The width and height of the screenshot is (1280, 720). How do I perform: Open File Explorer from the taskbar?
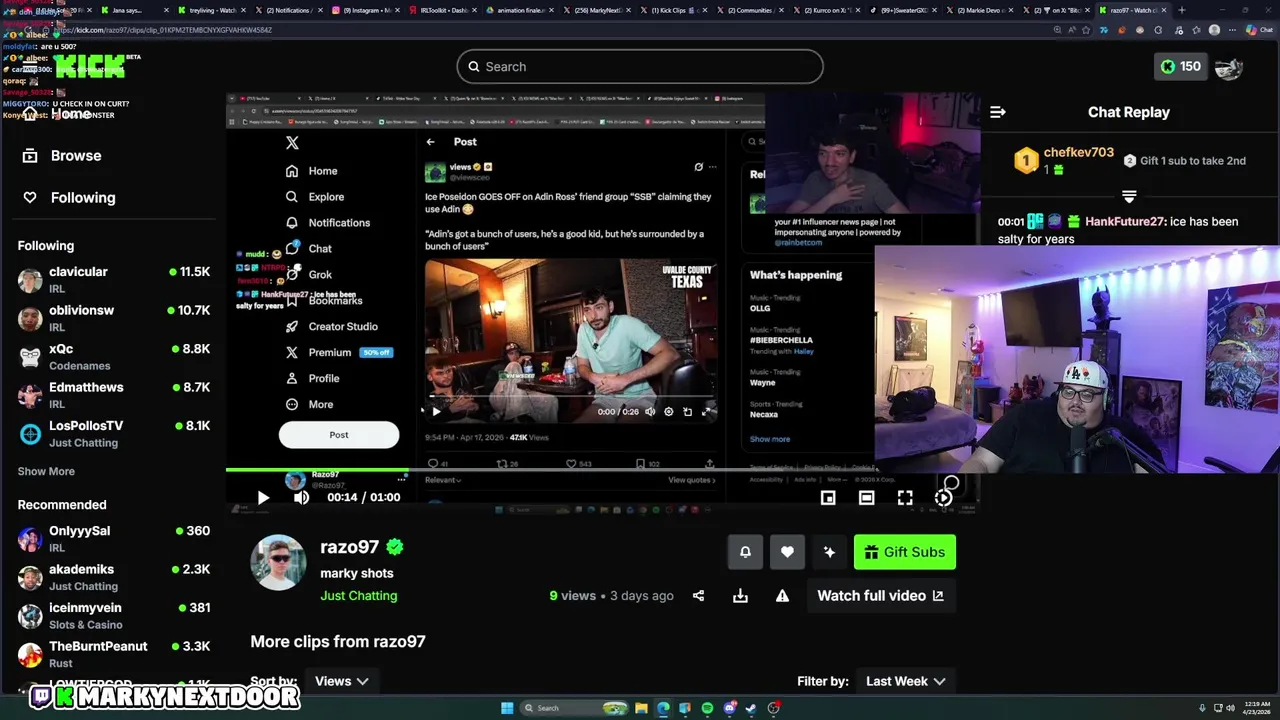(x=641, y=708)
